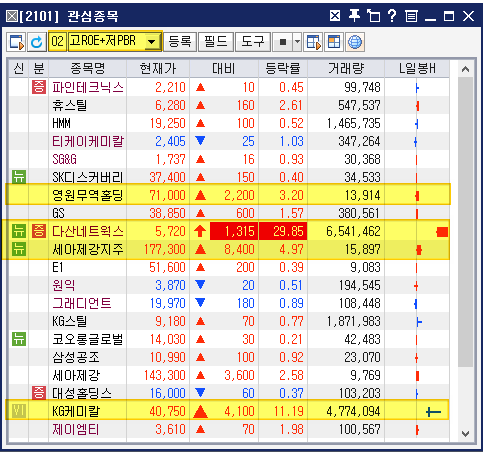Select the E1 stock name

58,267
